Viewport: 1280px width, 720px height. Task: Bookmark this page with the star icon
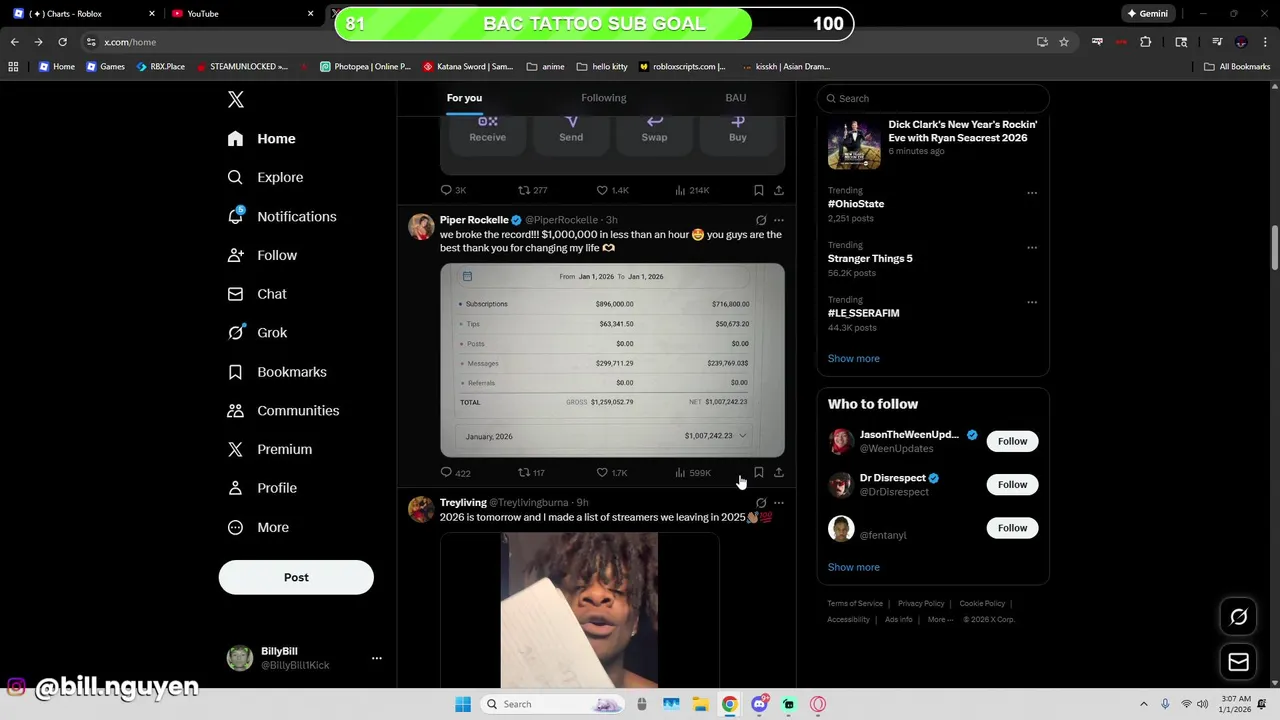1064,42
